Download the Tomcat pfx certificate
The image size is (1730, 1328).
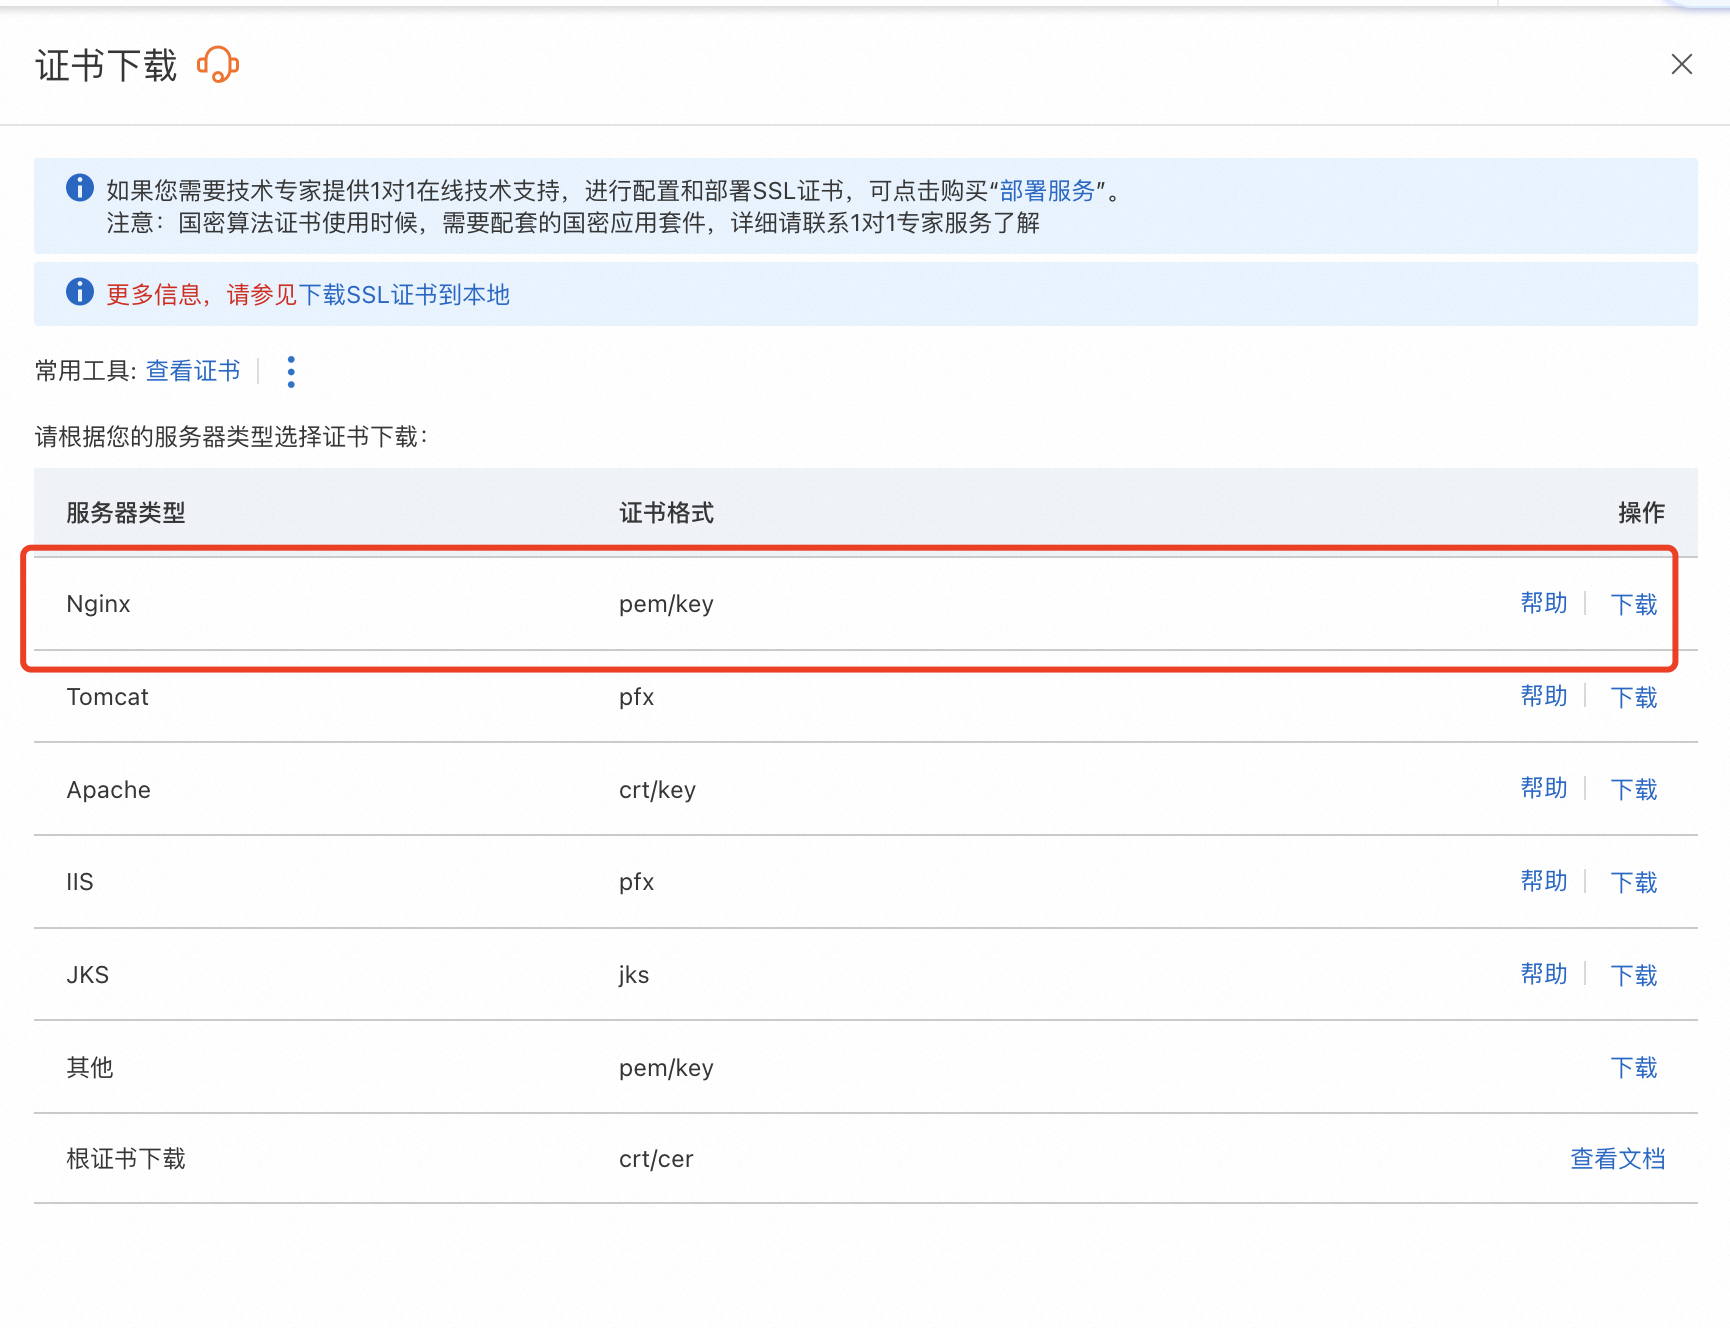tap(1634, 697)
